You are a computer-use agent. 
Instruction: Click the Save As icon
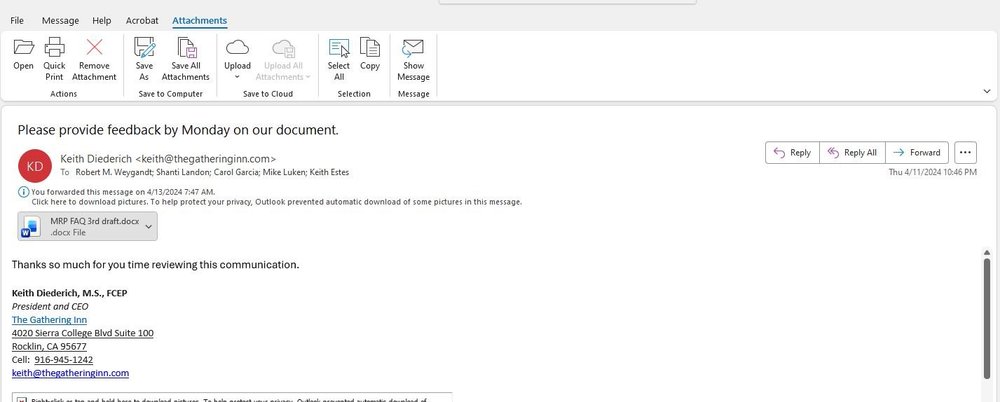[144, 47]
